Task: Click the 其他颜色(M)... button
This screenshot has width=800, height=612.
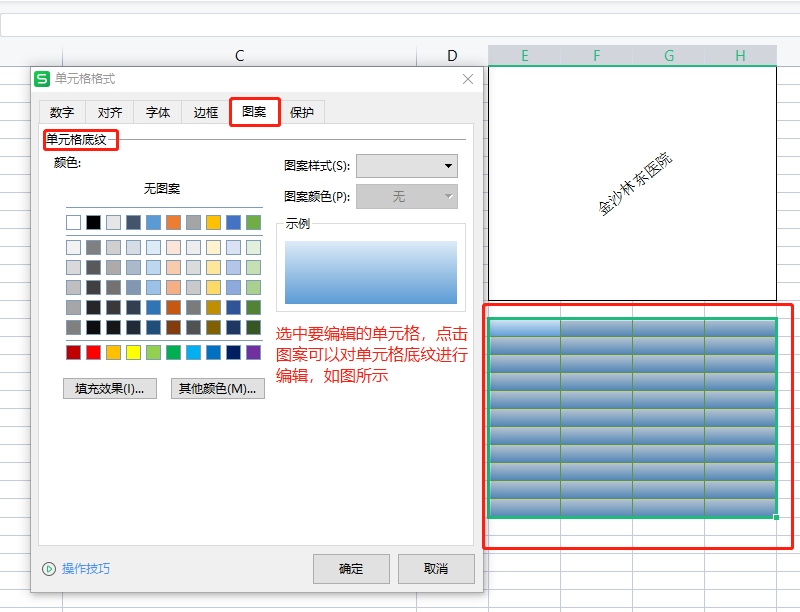Action: click(x=217, y=389)
